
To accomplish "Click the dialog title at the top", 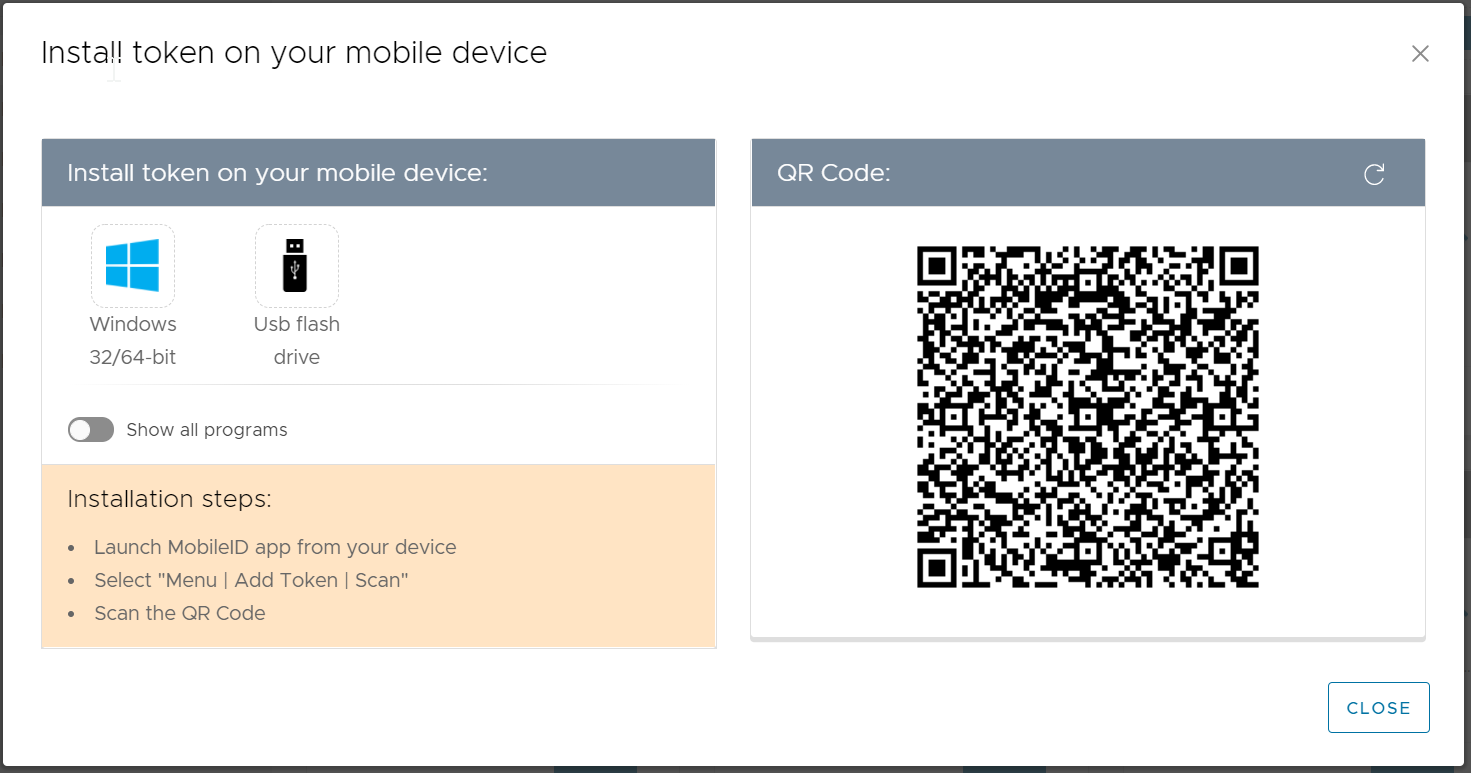I will [x=294, y=53].
